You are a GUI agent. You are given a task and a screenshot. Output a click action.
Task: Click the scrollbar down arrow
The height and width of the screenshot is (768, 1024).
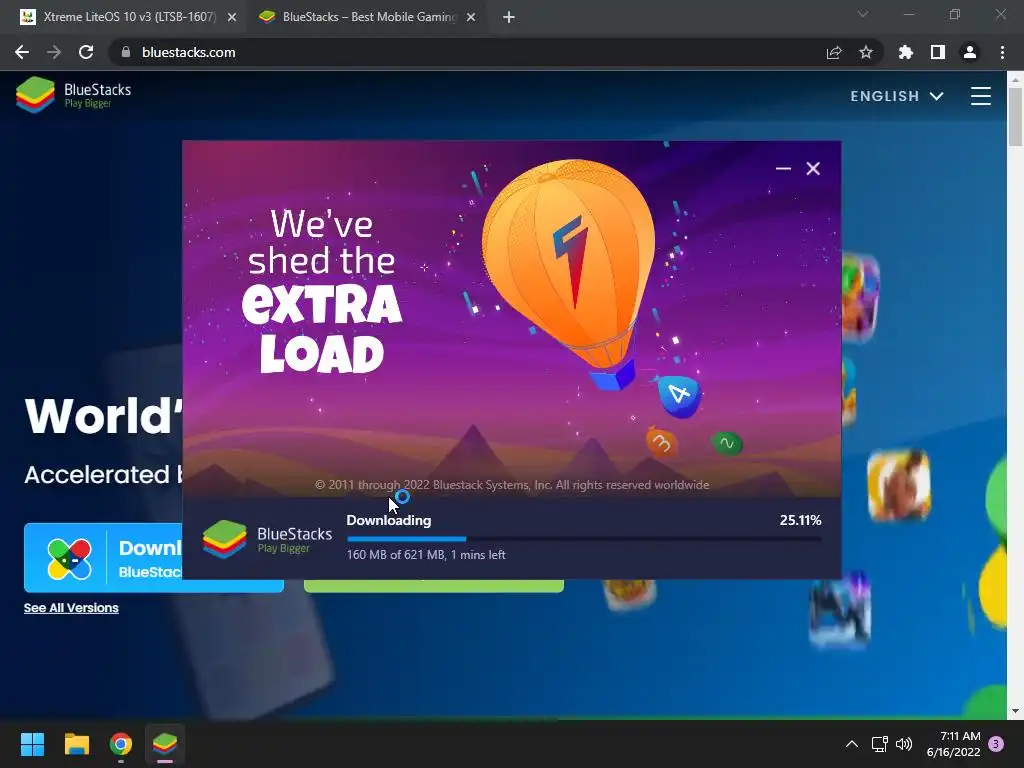click(x=1015, y=711)
